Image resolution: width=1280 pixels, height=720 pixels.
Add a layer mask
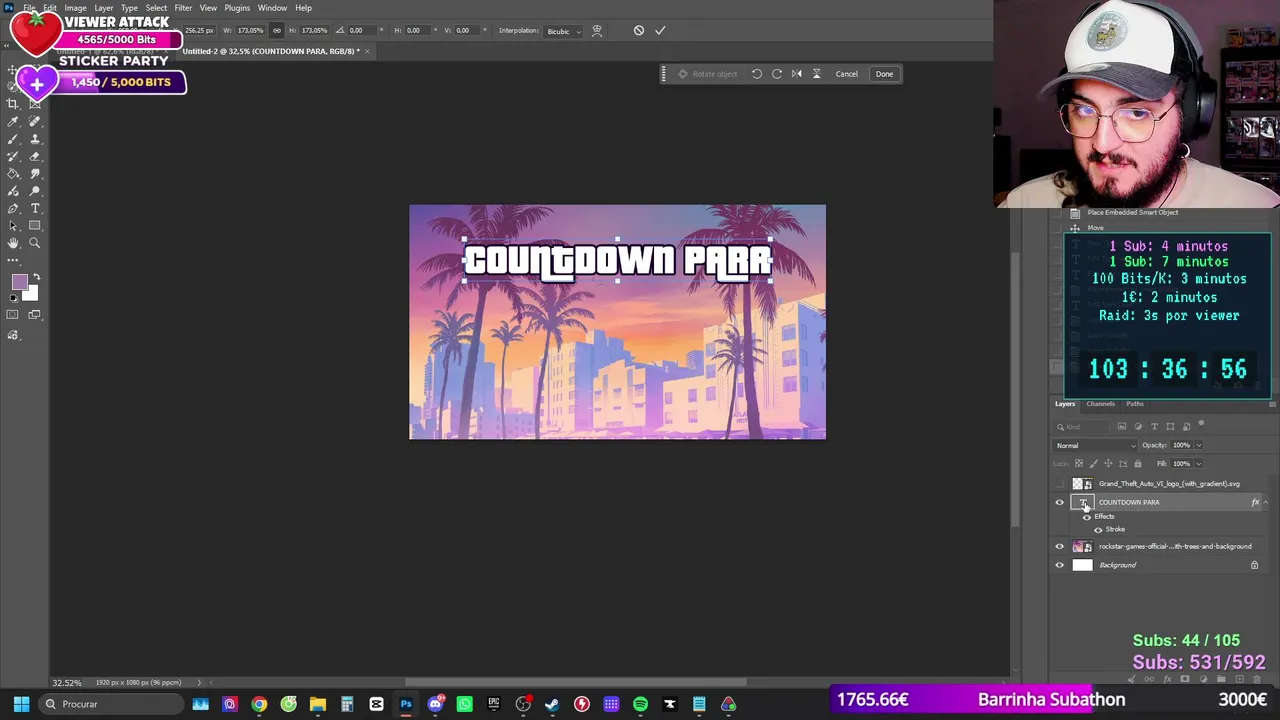click(1185, 680)
